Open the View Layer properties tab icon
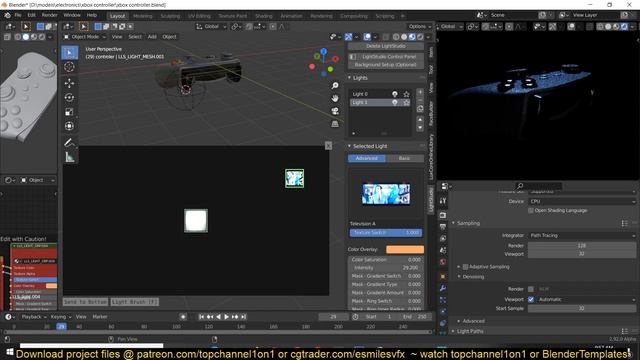 [443, 238]
